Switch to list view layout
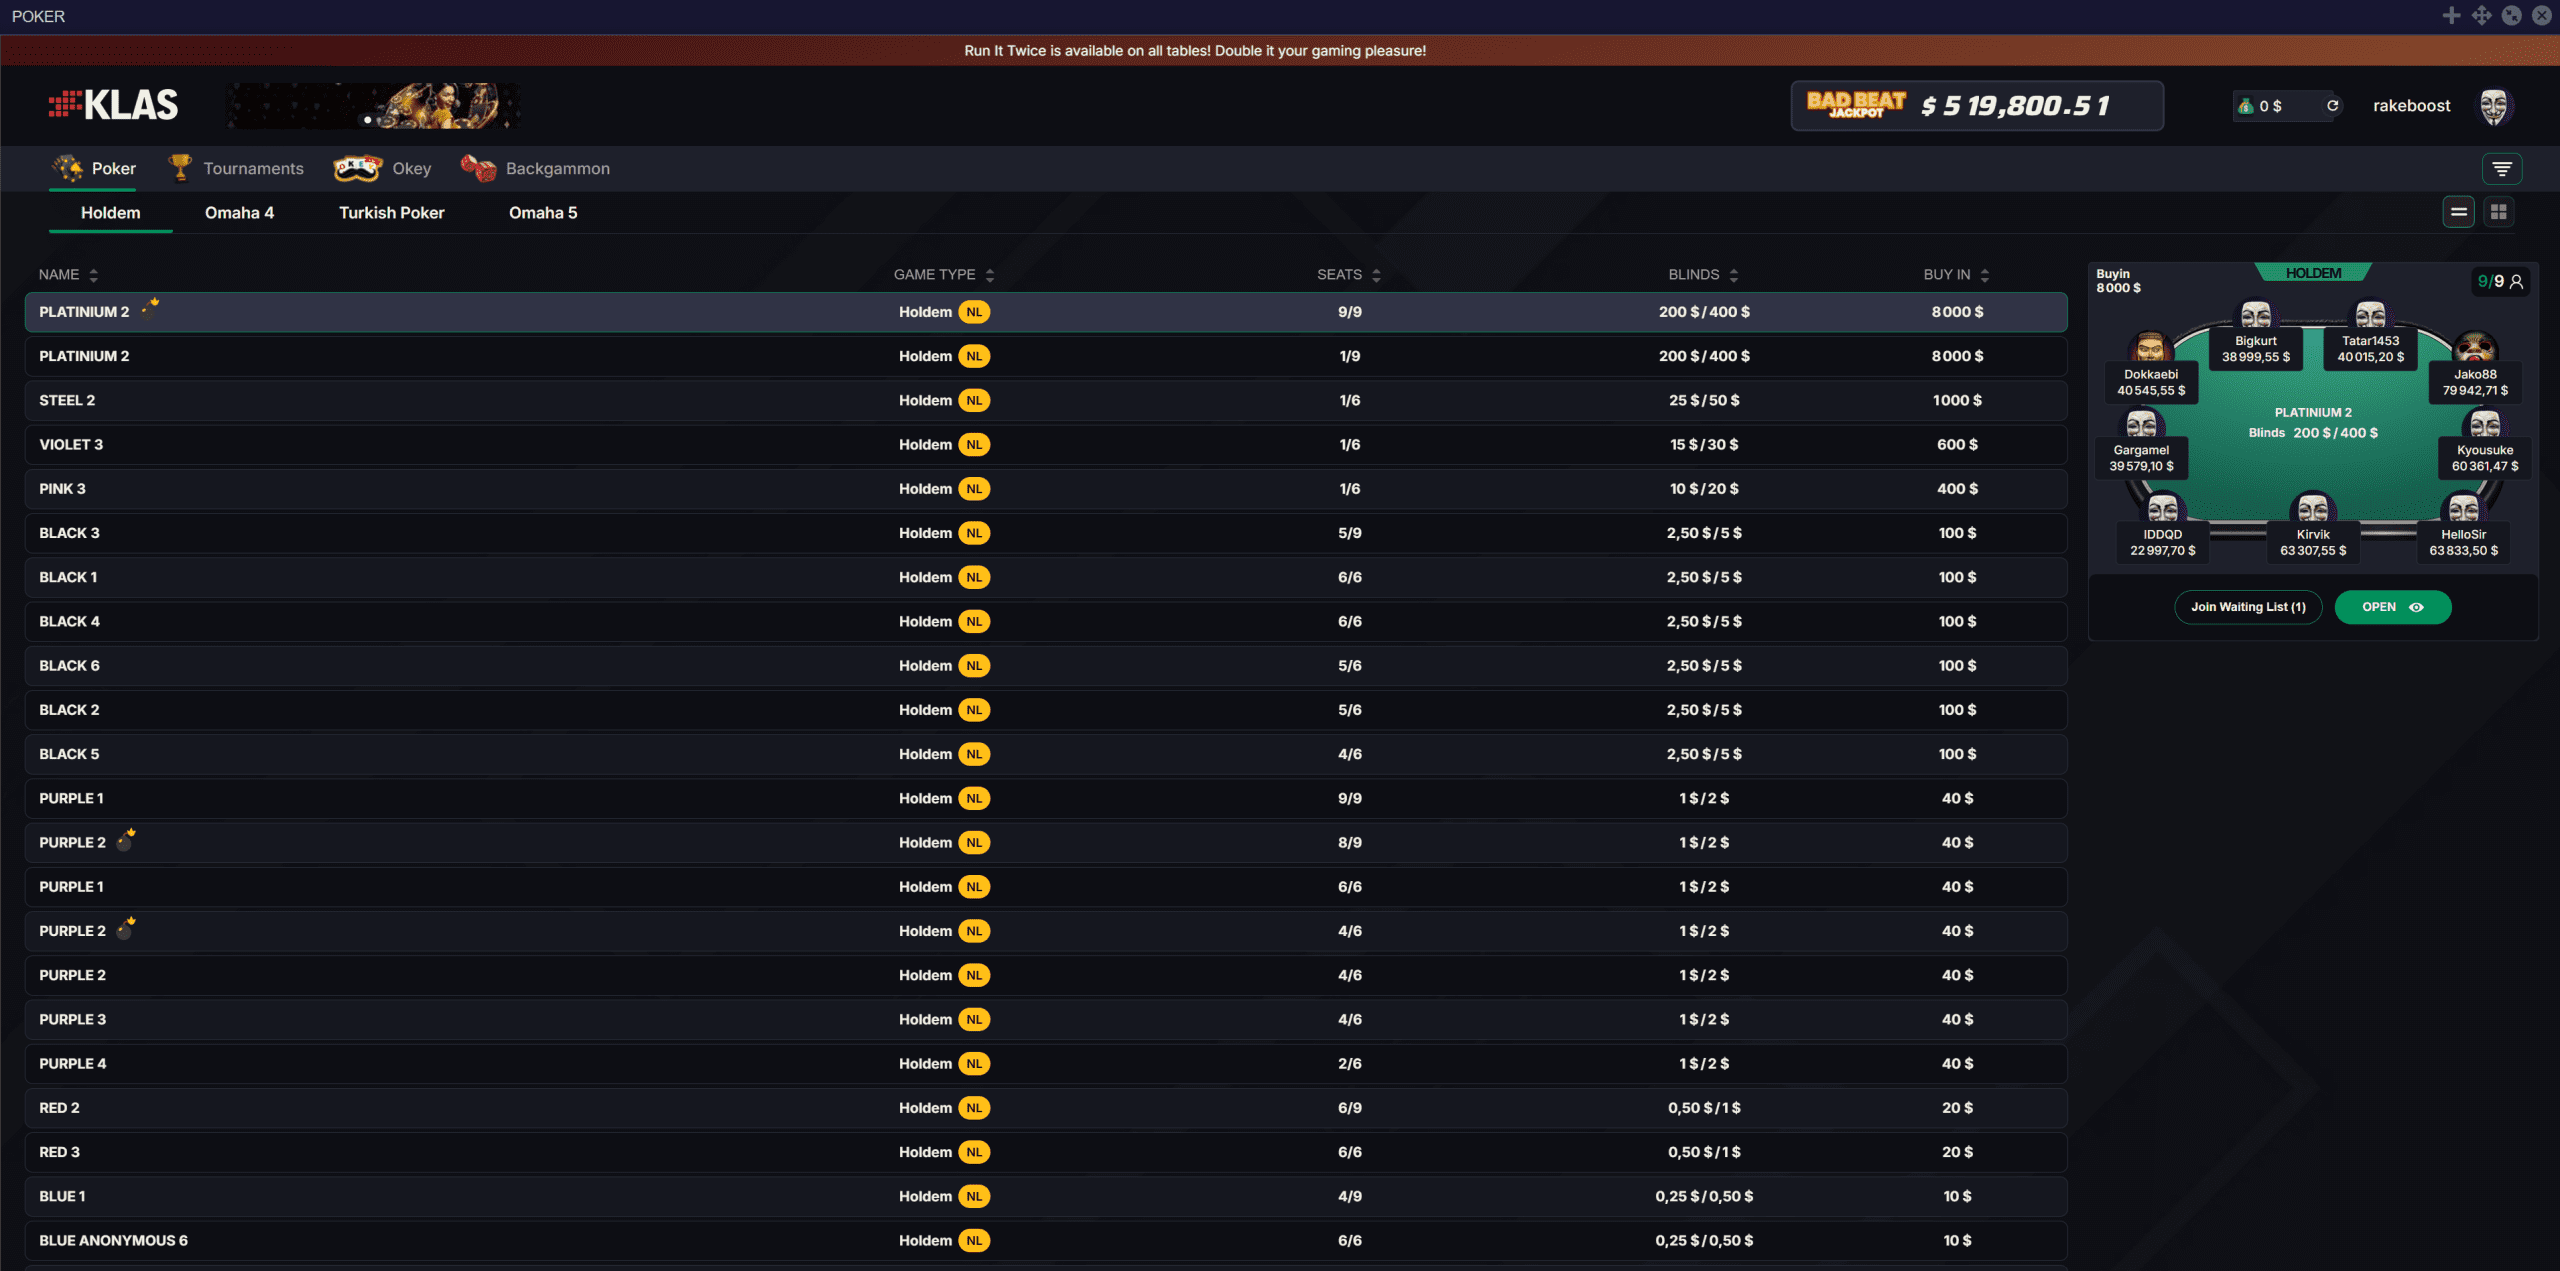This screenshot has height=1271, width=2560. [x=2458, y=212]
